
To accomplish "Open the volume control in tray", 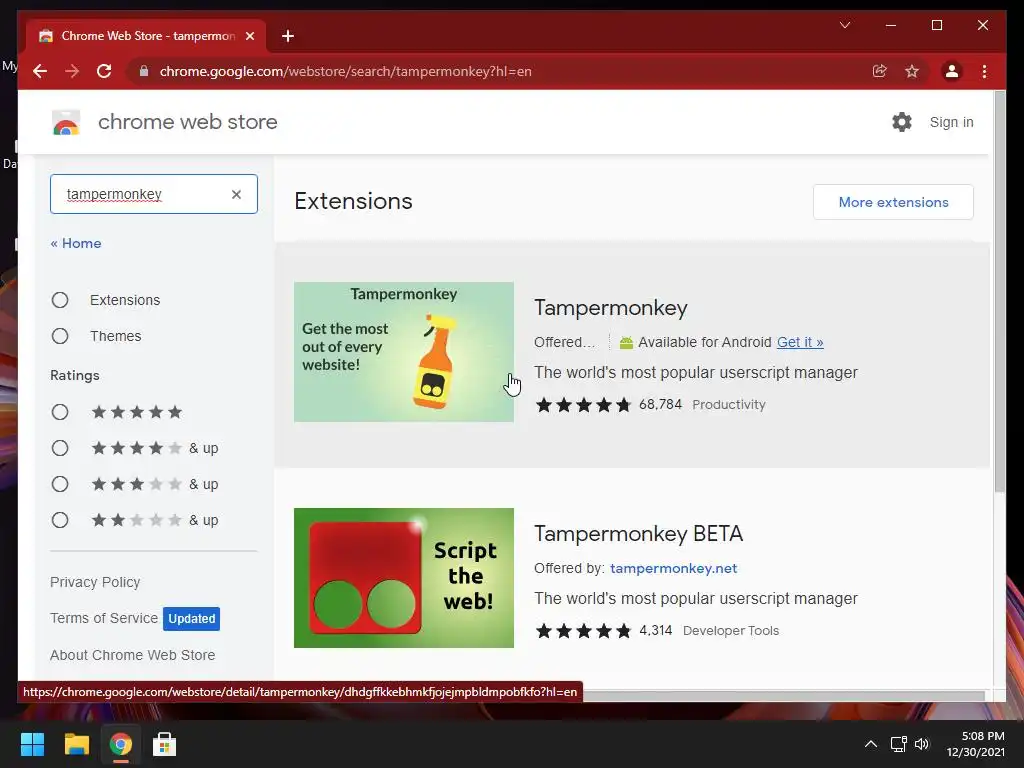I will [921, 744].
